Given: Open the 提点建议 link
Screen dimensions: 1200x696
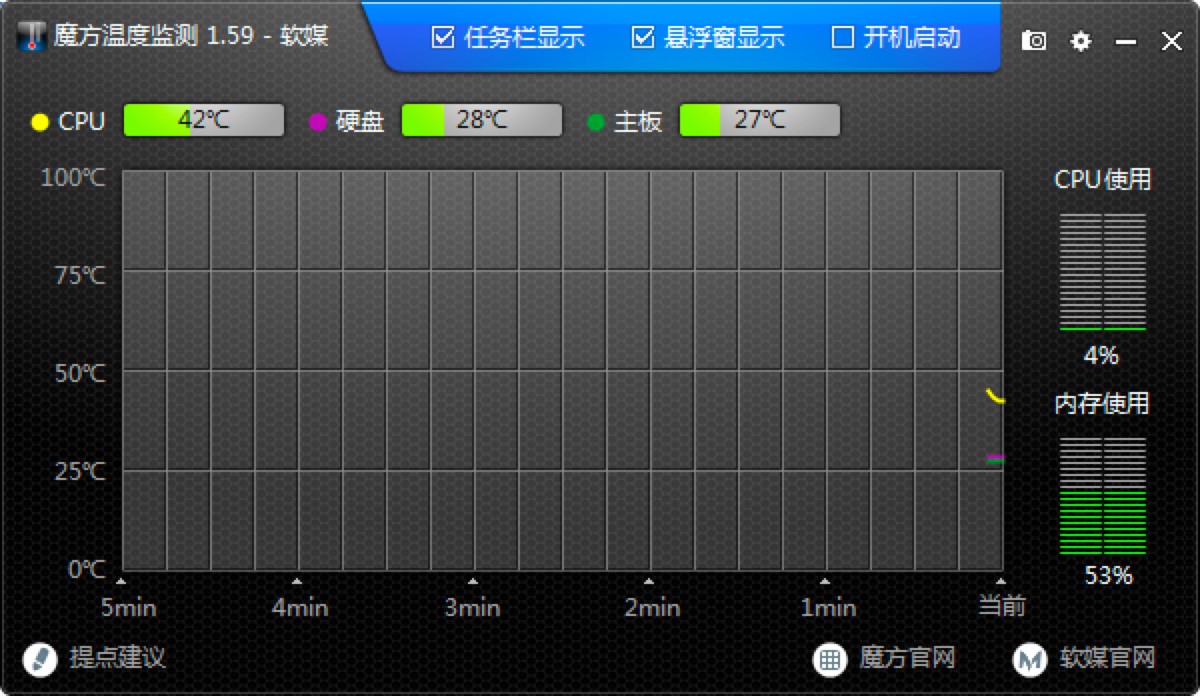Looking at the screenshot, I should click(x=117, y=658).
